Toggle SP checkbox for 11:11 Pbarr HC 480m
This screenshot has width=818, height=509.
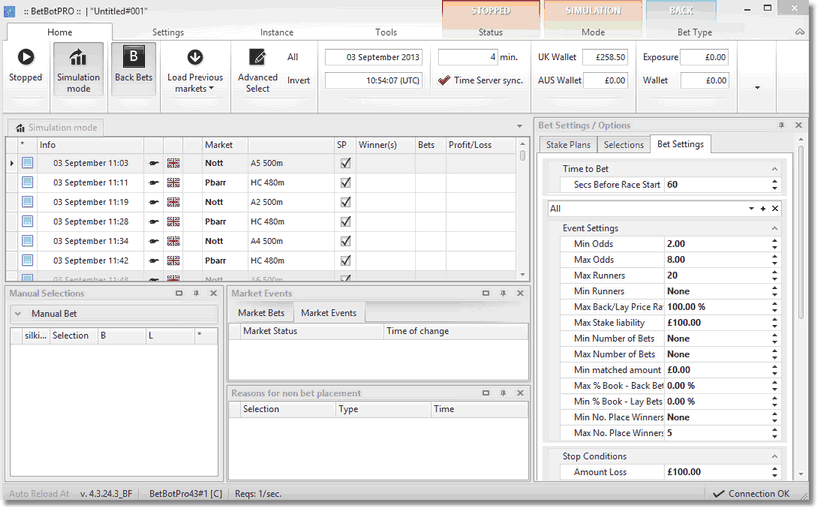tap(345, 182)
